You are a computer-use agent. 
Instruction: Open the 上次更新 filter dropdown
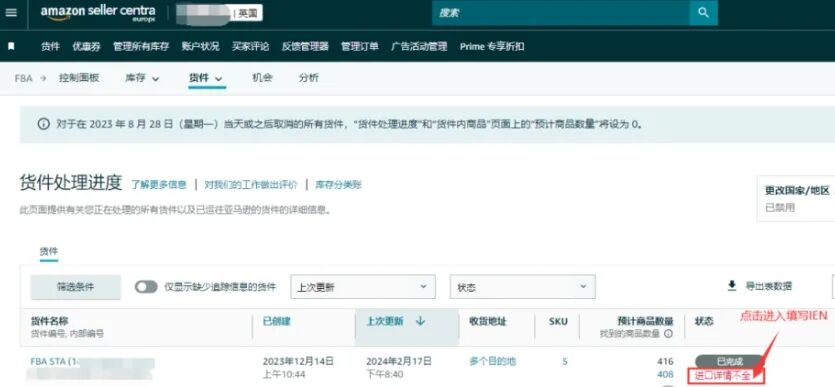(363, 287)
